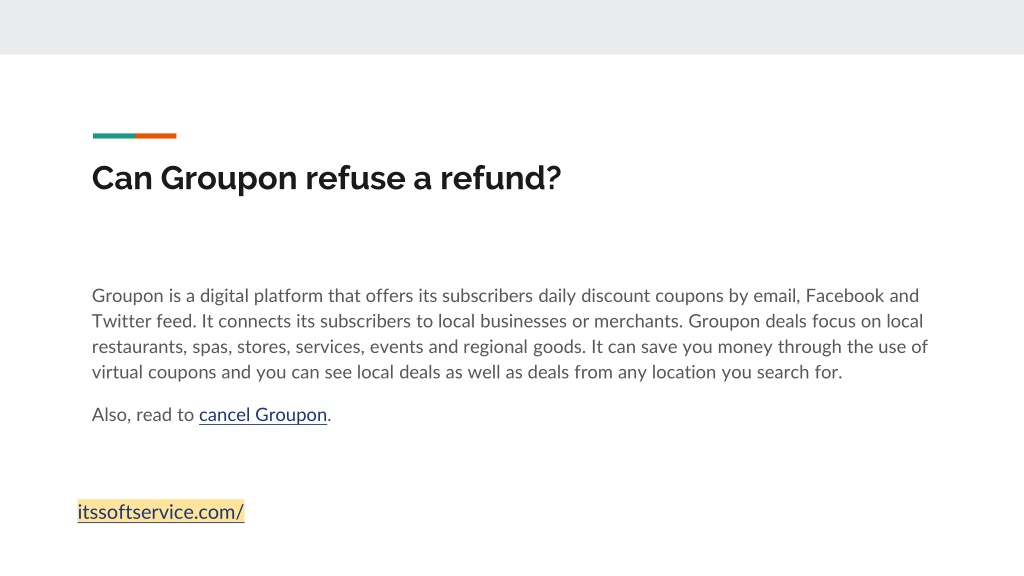
Task: Click the gray header band at the top
Action: click(512, 27)
